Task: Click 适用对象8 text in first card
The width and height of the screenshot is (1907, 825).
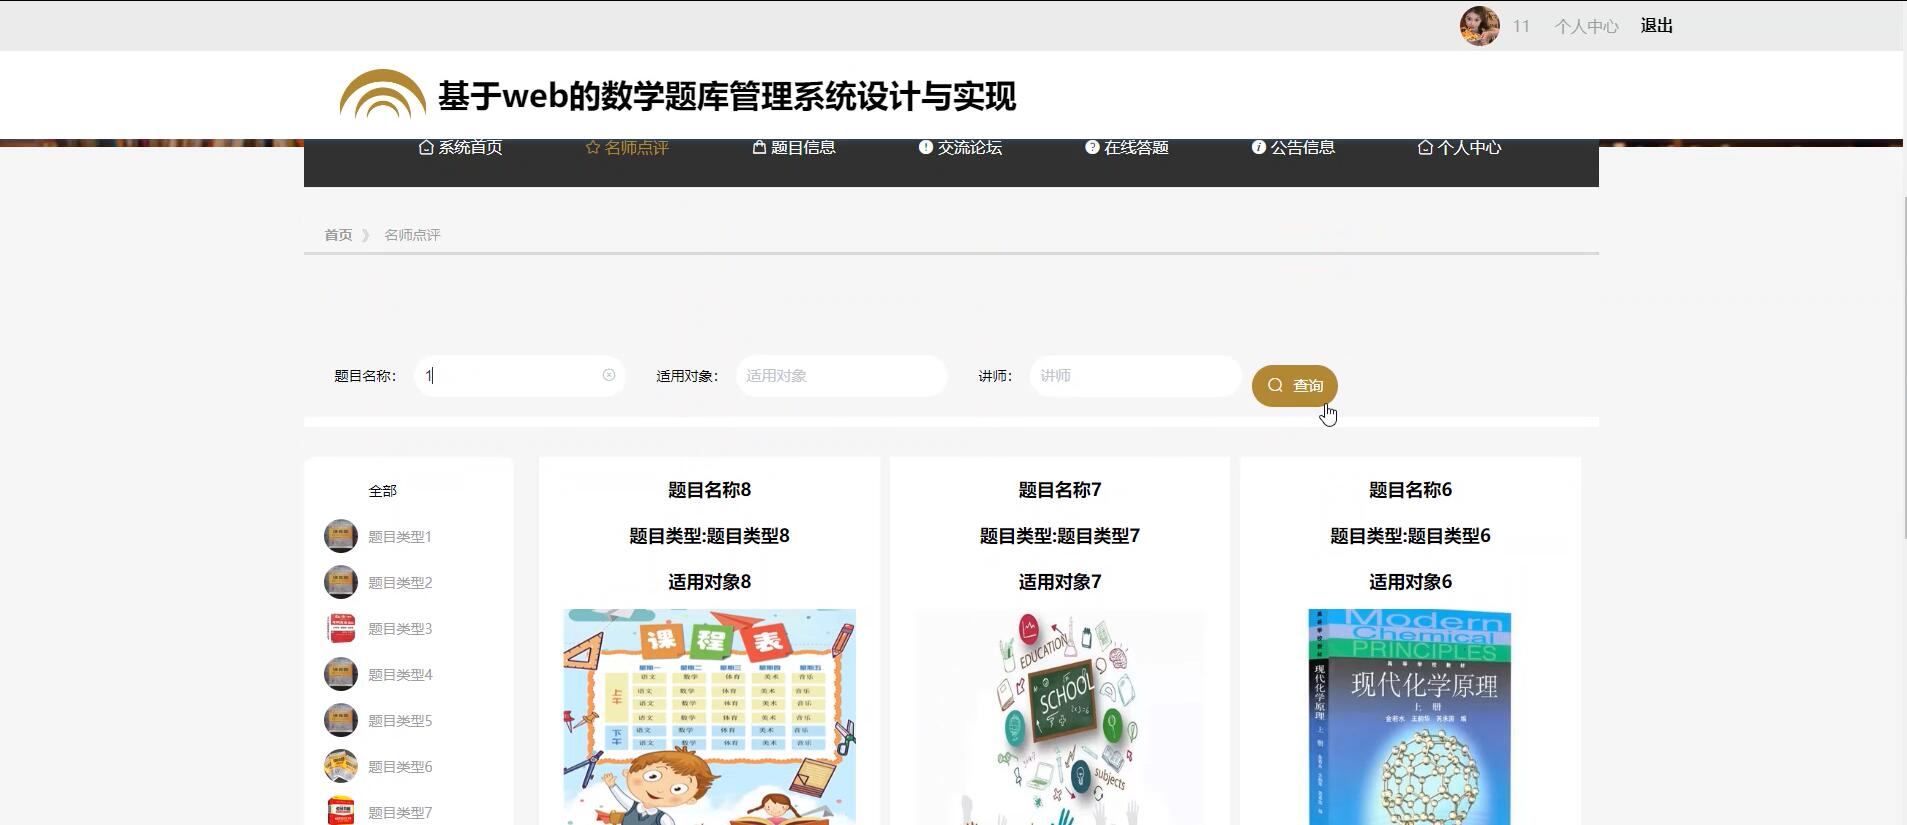Action: pyautogui.click(x=710, y=582)
